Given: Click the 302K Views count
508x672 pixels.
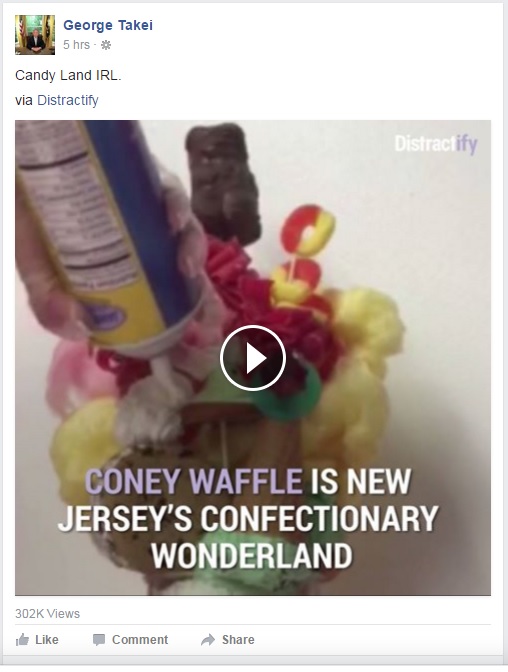Looking at the screenshot, I should pos(48,614).
